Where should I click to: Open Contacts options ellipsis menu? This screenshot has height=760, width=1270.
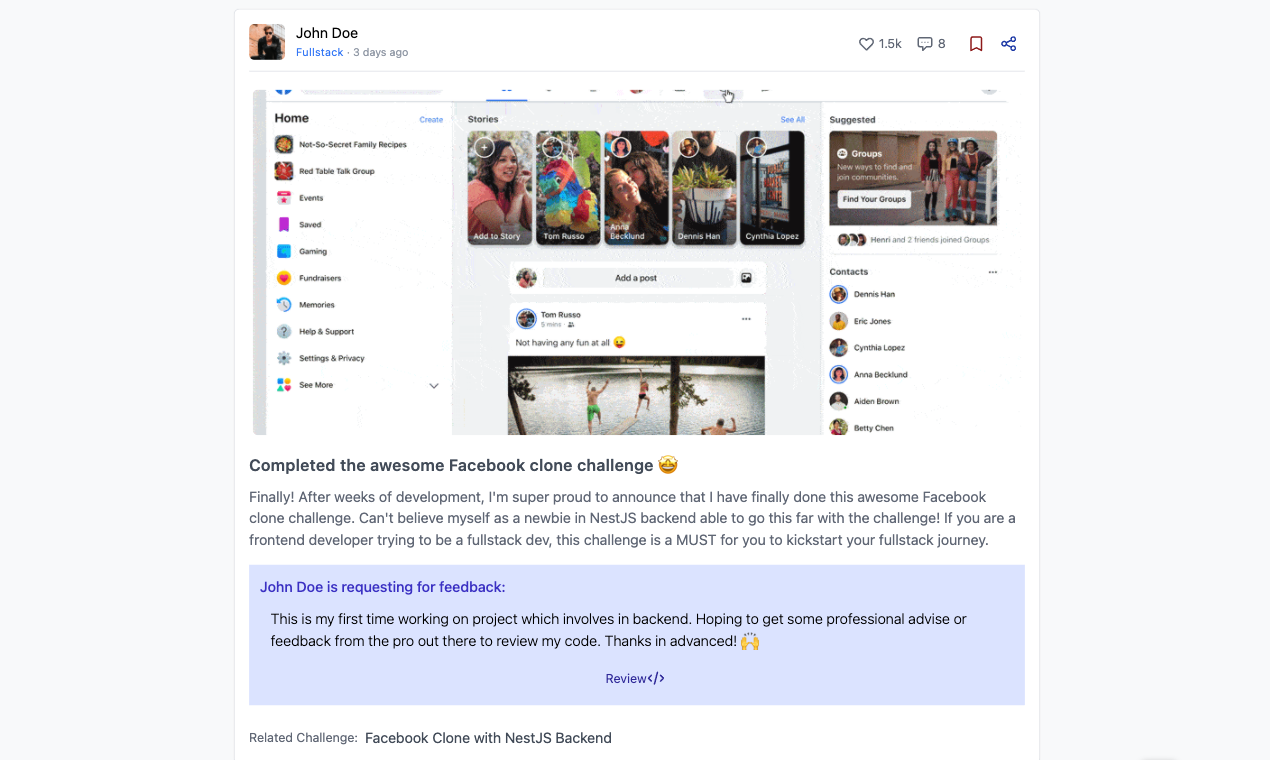[x=993, y=272]
